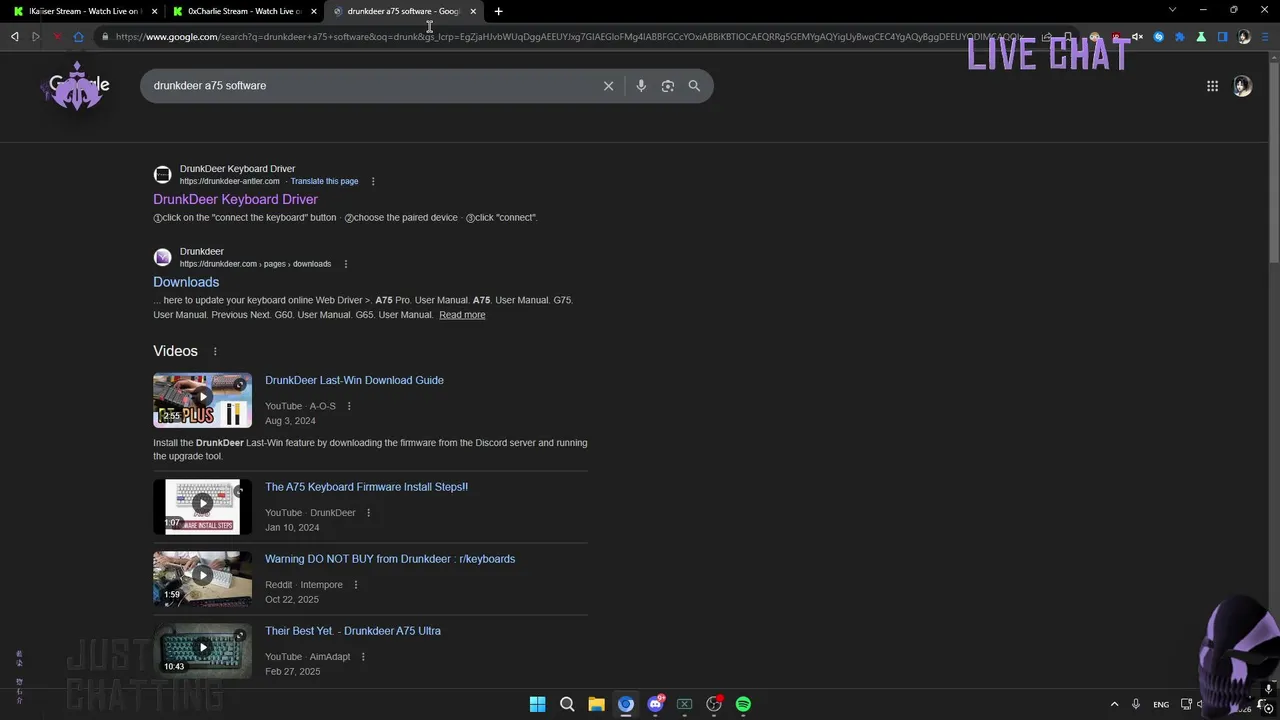Open Windows taskbar search
The height and width of the screenshot is (720, 1280).
click(x=567, y=704)
